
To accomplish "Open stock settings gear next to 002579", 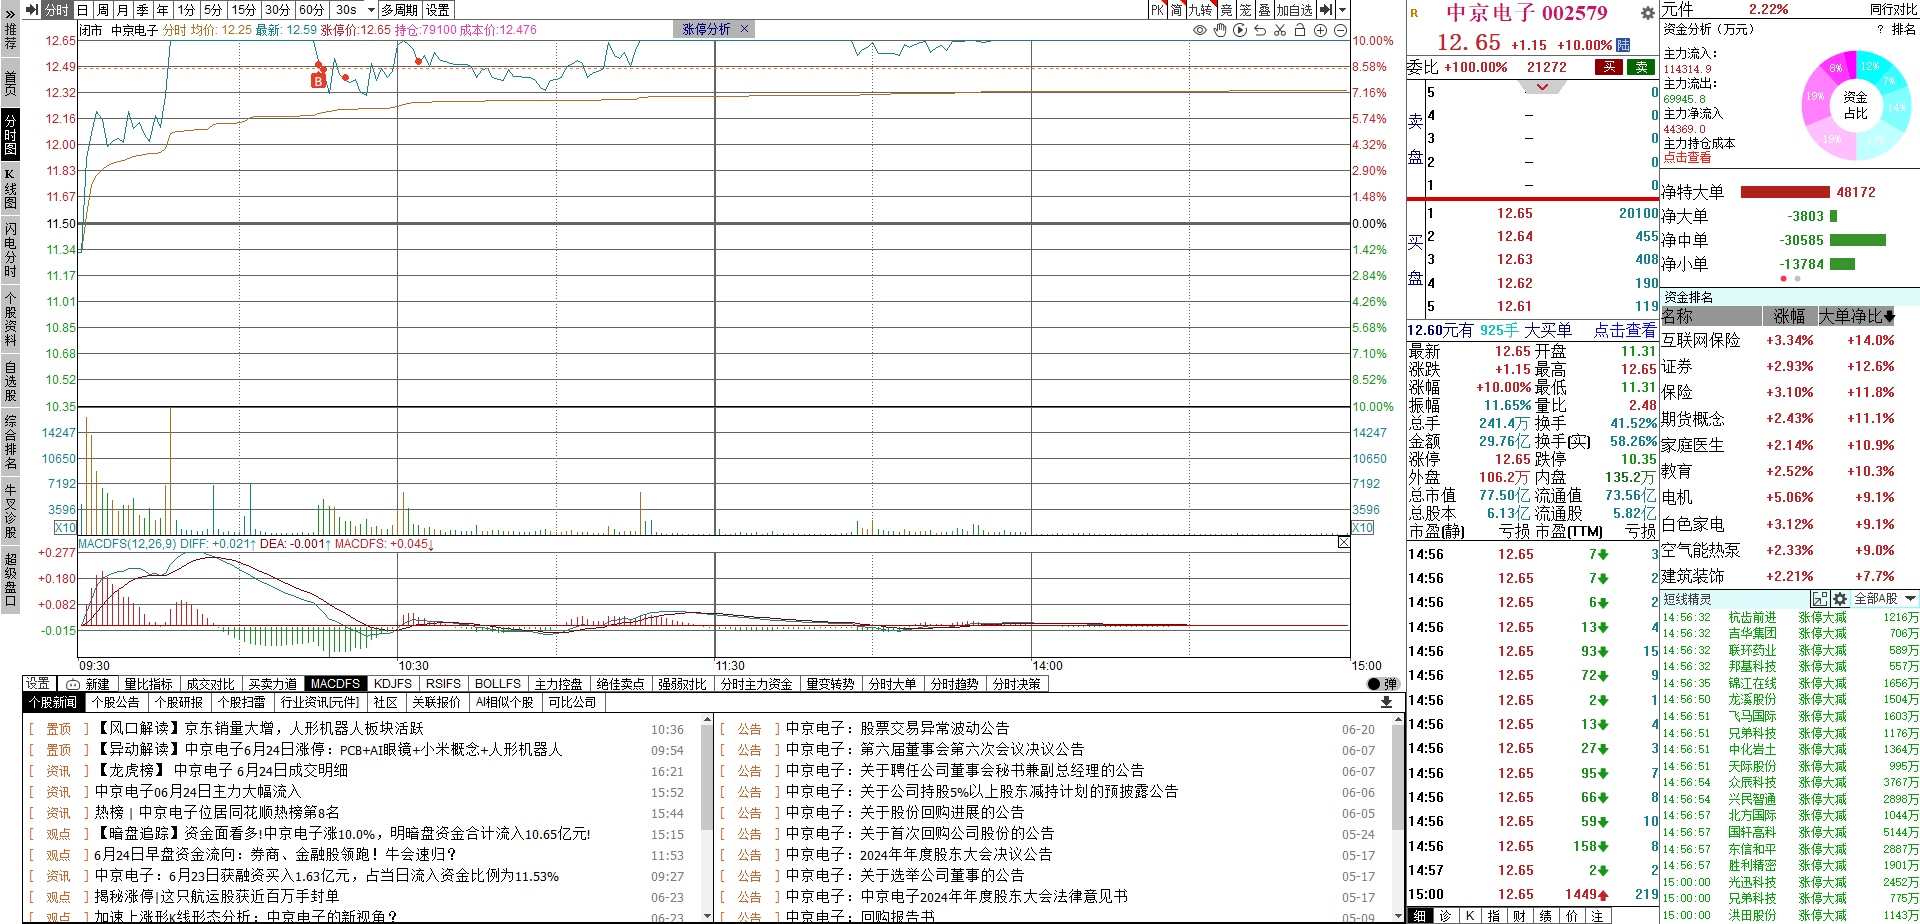I will [1647, 13].
